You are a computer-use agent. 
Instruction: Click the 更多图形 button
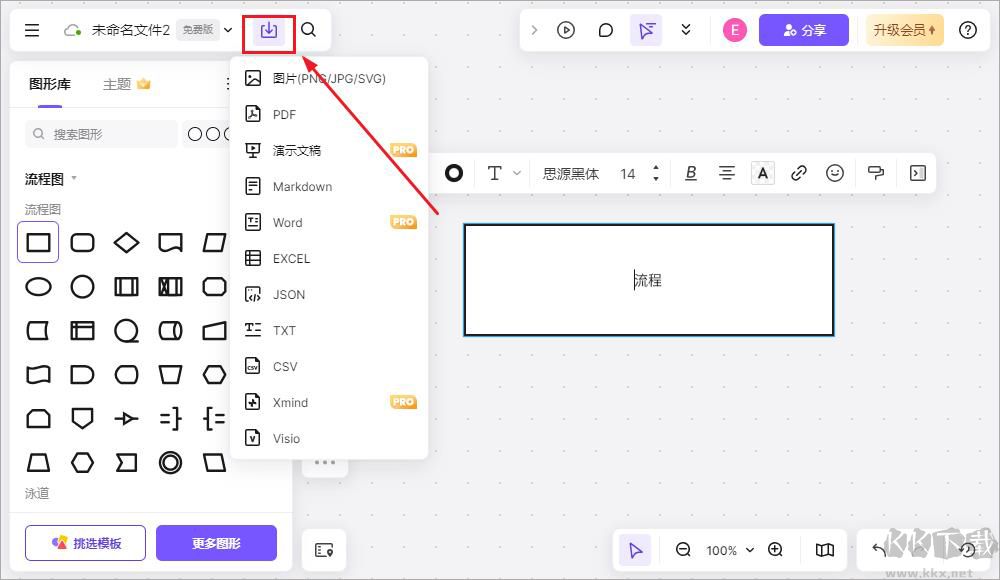coord(216,543)
